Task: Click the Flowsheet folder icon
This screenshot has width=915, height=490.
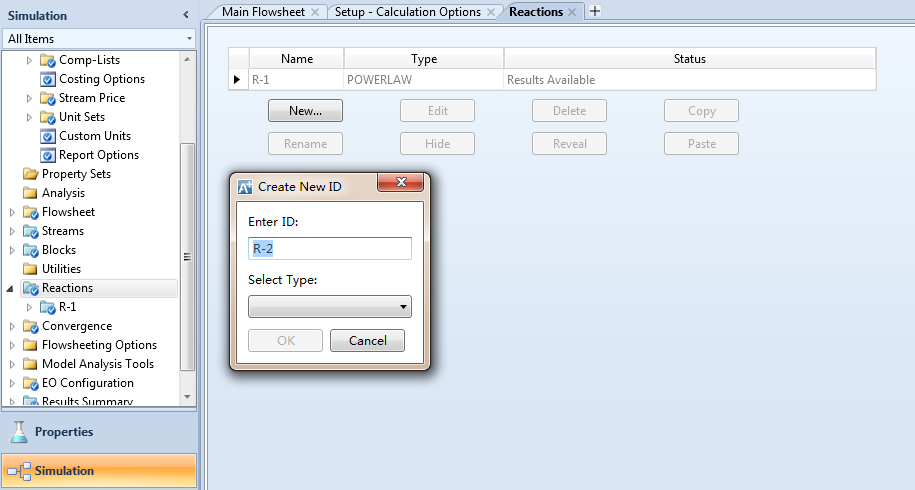Action: [x=30, y=212]
